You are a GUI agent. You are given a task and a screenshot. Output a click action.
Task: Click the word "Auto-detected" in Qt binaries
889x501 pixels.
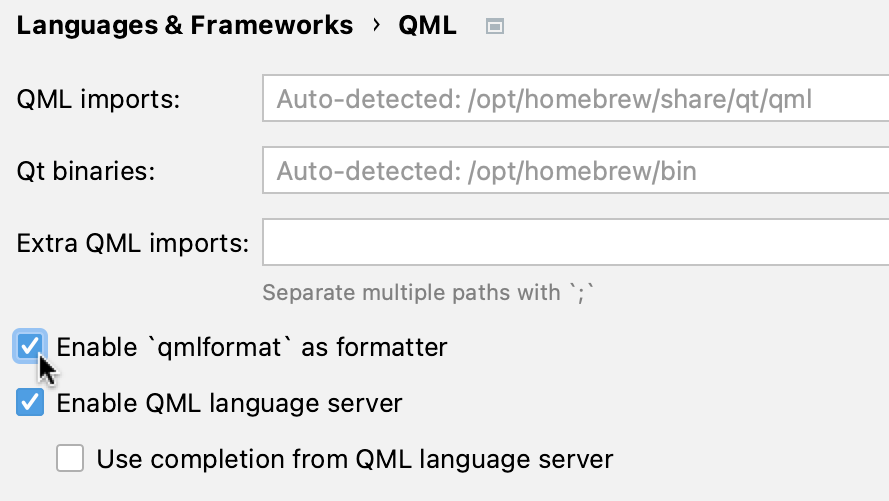coord(367,171)
